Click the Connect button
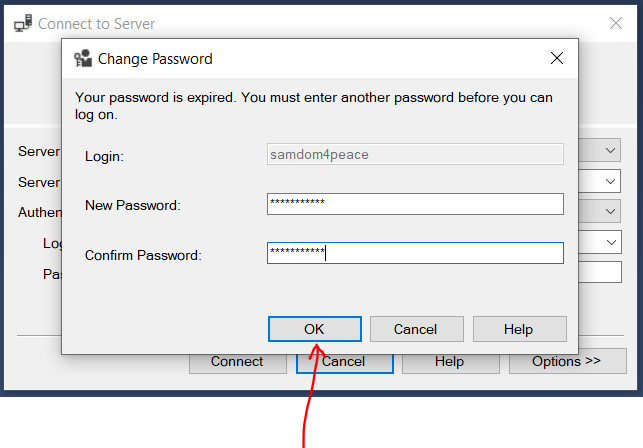The width and height of the screenshot is (643, 448). (x=237, y=362)
